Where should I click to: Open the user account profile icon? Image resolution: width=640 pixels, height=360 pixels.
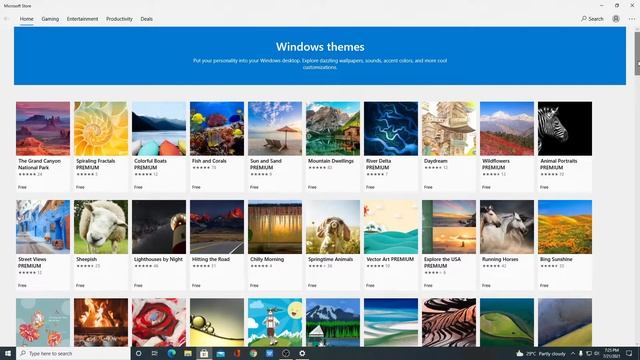pos(616,19)
